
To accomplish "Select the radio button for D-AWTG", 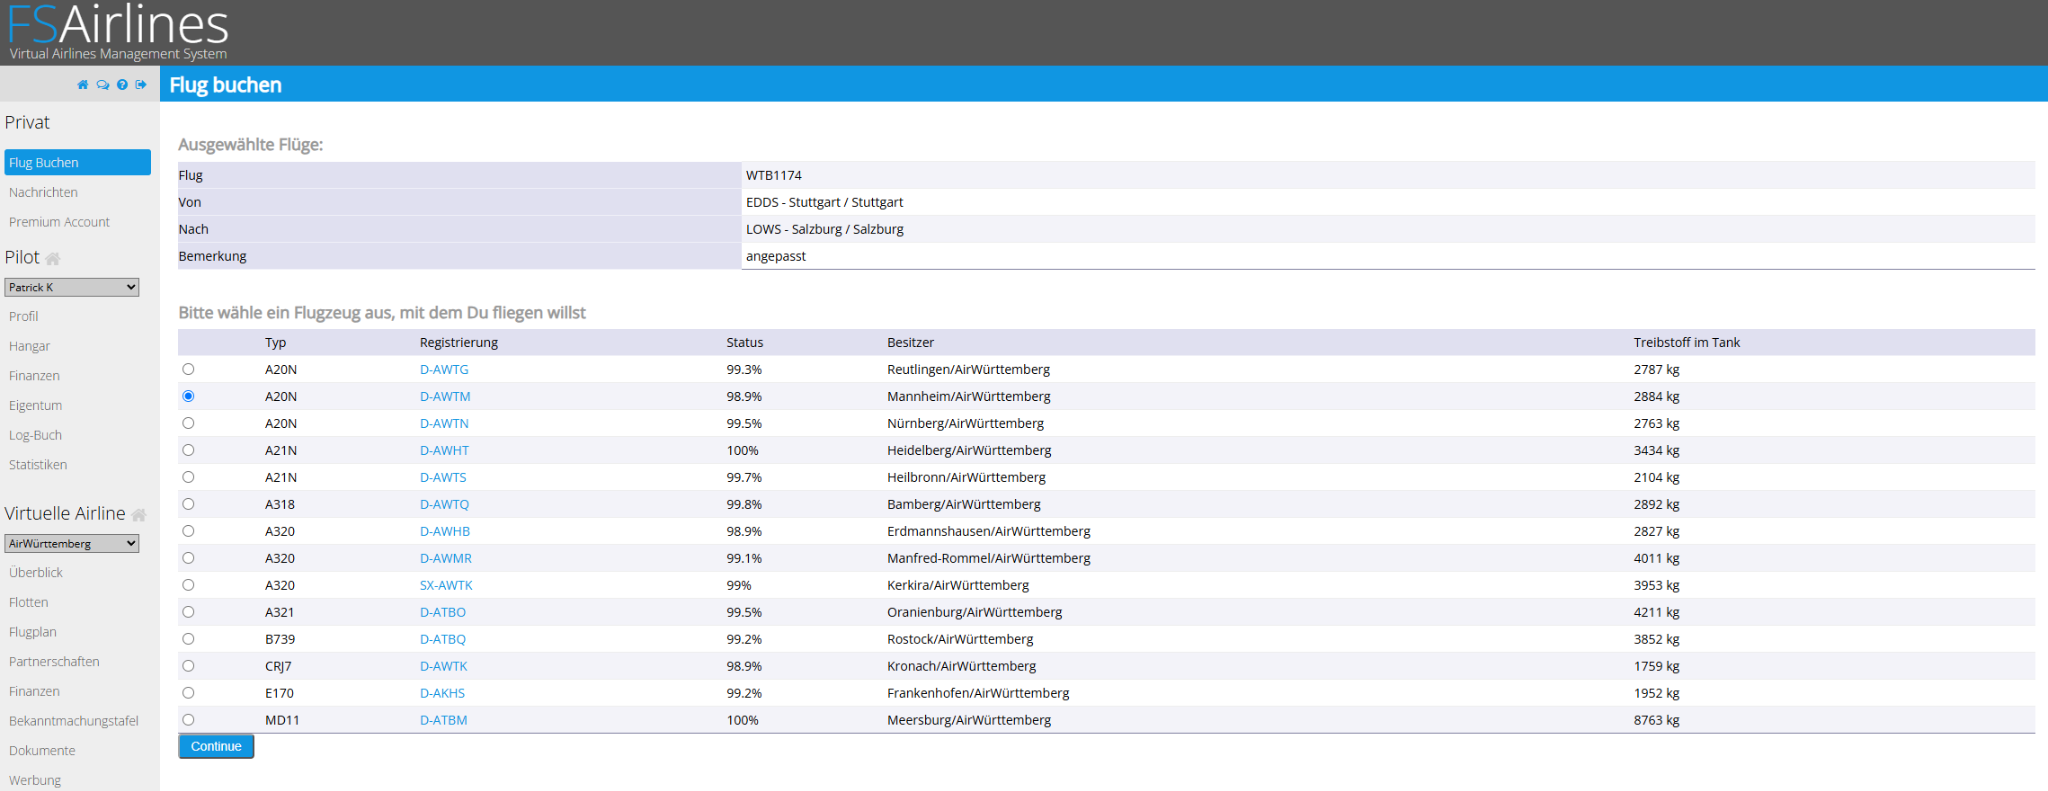I will tap(188, 369).
